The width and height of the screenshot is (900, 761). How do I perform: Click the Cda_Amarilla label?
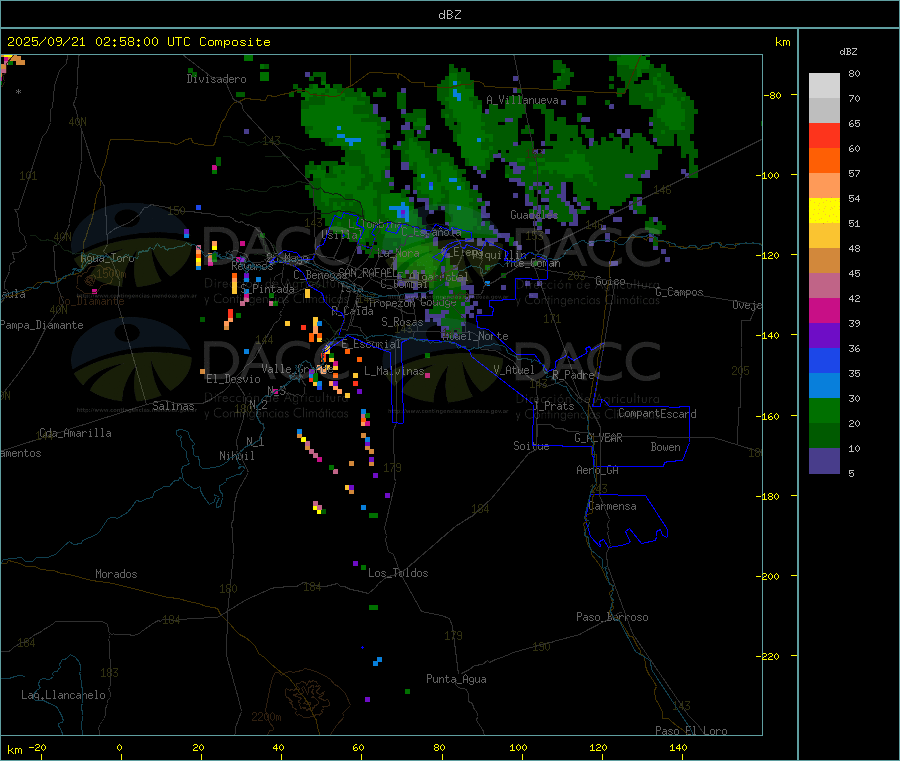pyautogui.click(x=75, y=433)
